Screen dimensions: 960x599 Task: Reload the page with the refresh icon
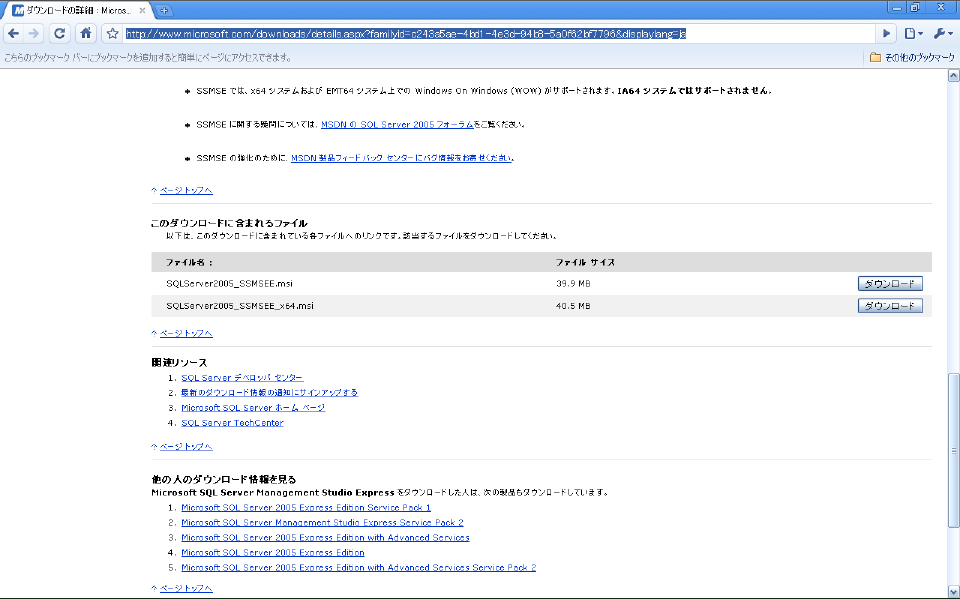(x=59, y=34)
